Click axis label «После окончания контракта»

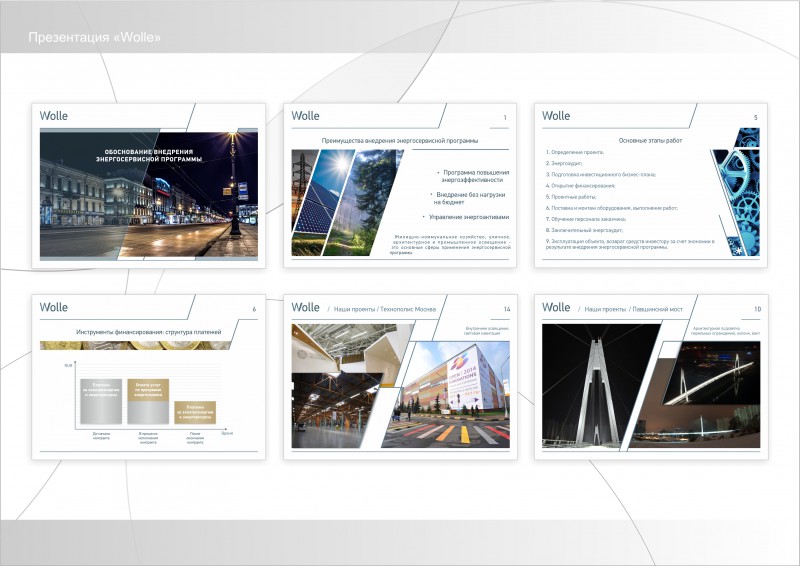(x=195, y=438)
